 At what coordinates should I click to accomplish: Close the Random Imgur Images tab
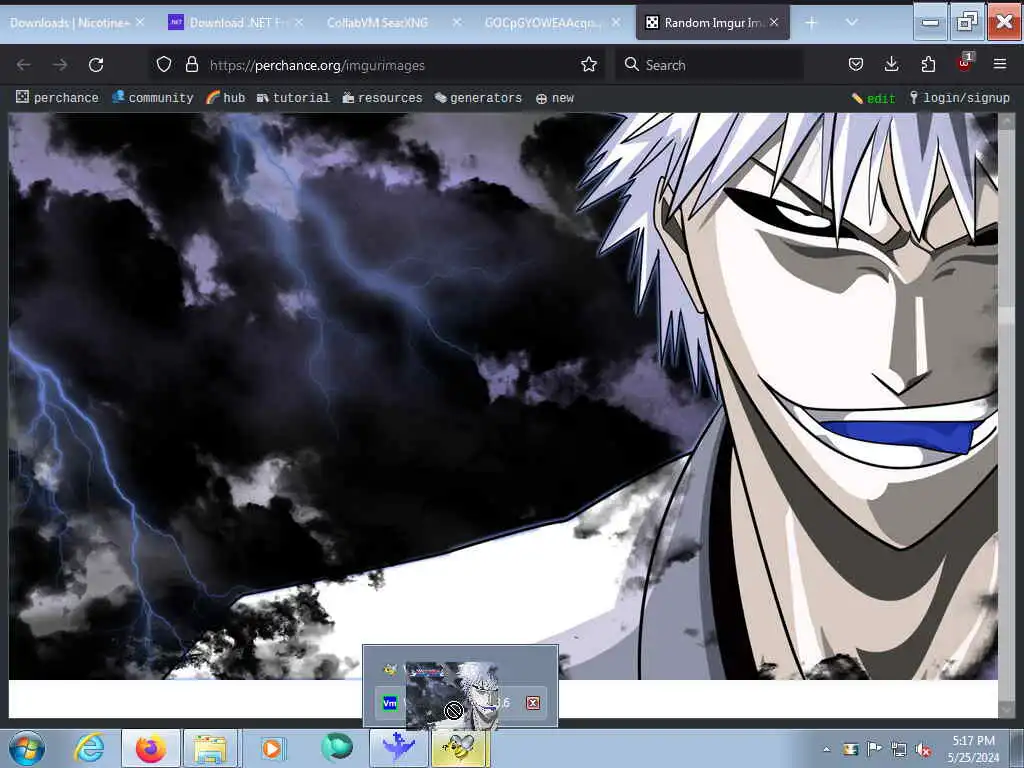[x=774, y=22]
